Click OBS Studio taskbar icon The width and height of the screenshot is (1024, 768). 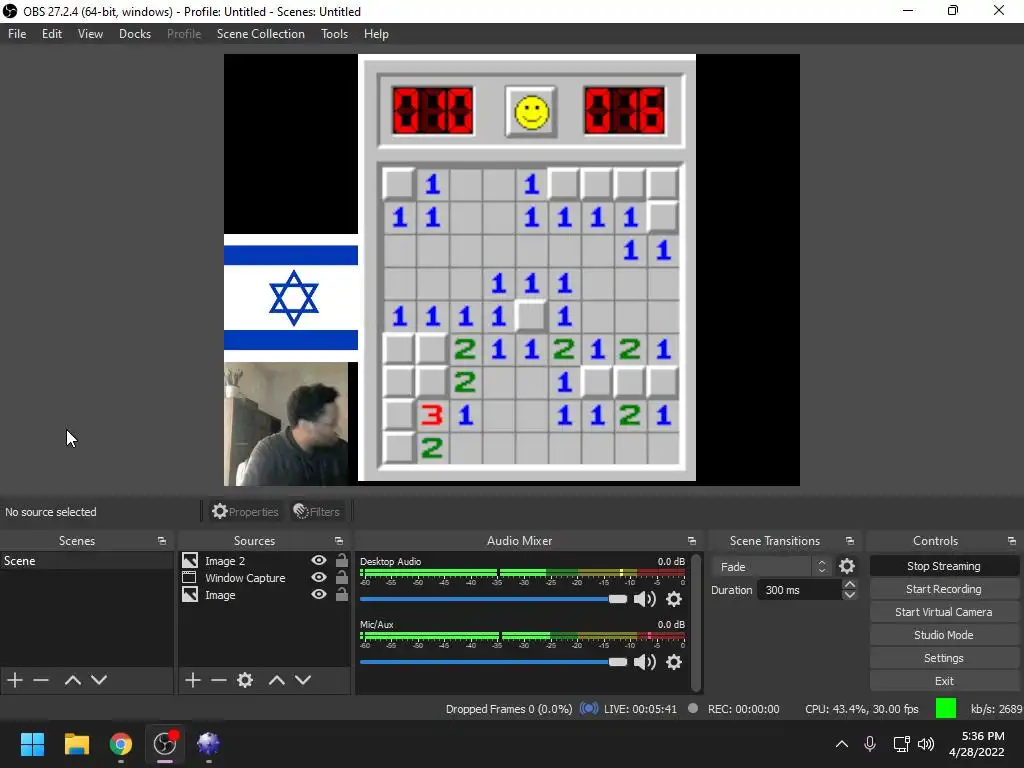165,744
